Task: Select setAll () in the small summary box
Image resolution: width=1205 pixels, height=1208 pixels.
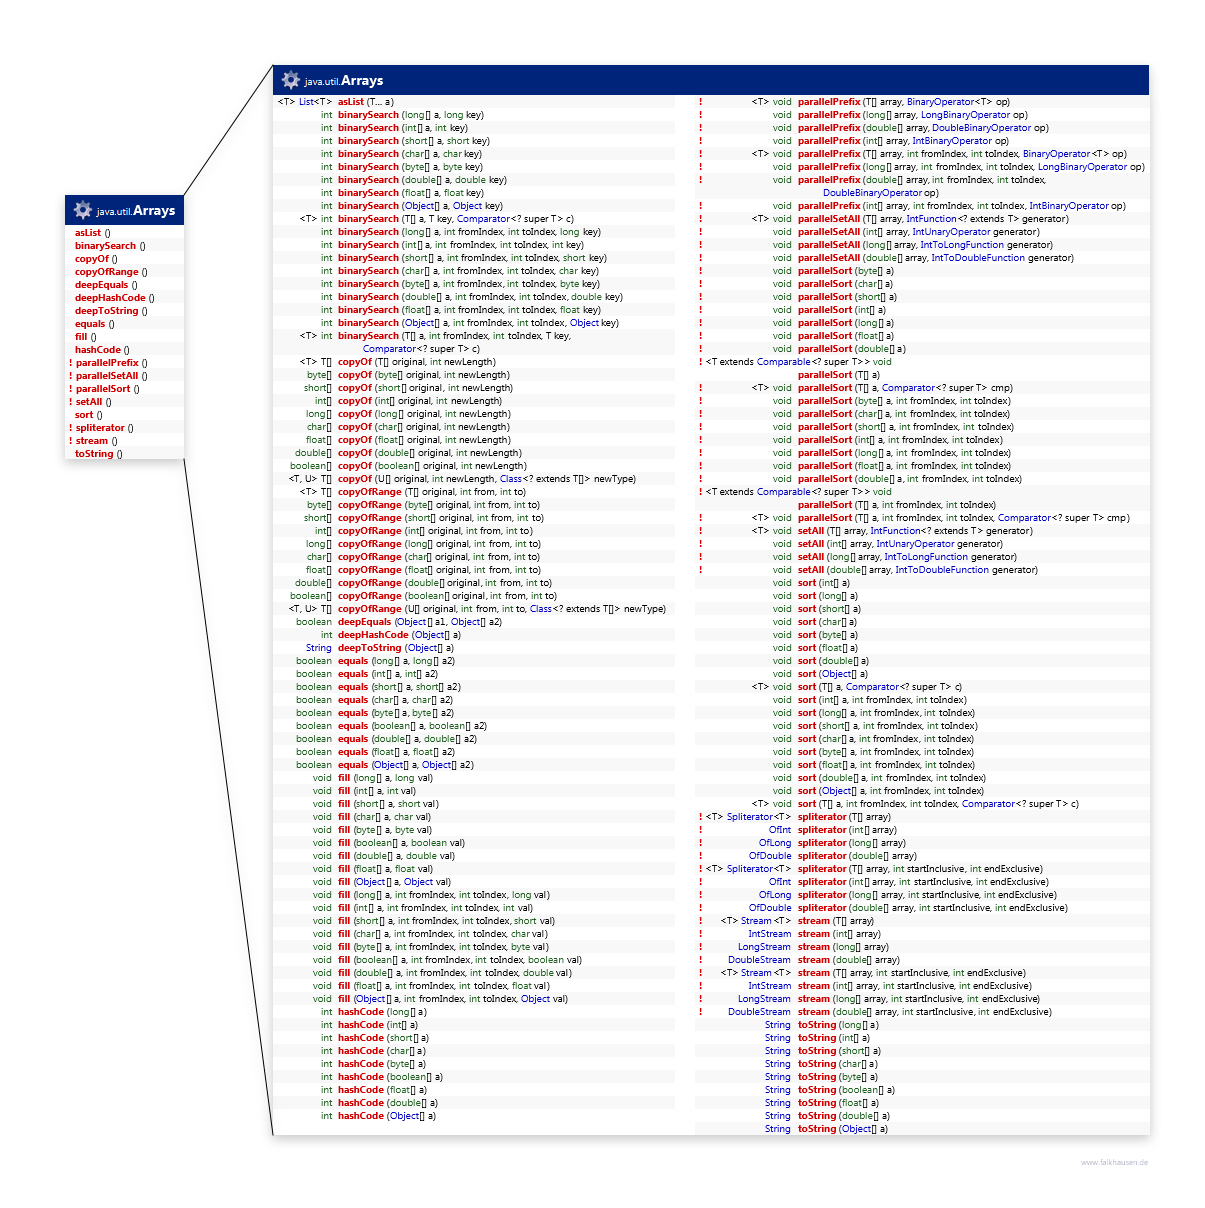Action: point(94,402)
